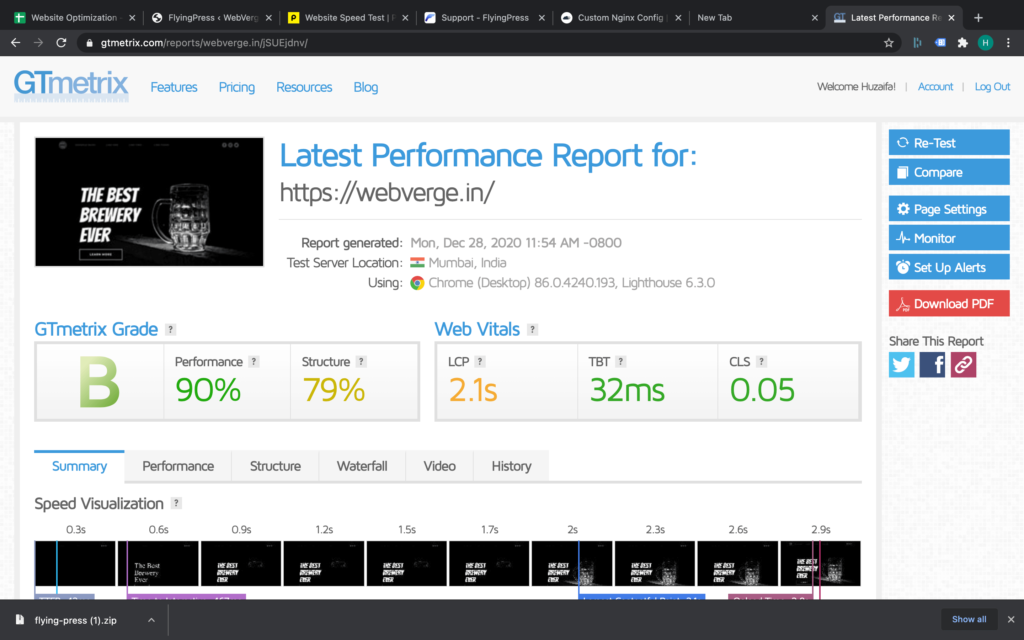Switch to the Waterfall tab
Image resolution: width=1024 pixels, height=640 pixels.
(x=361, y=466)
